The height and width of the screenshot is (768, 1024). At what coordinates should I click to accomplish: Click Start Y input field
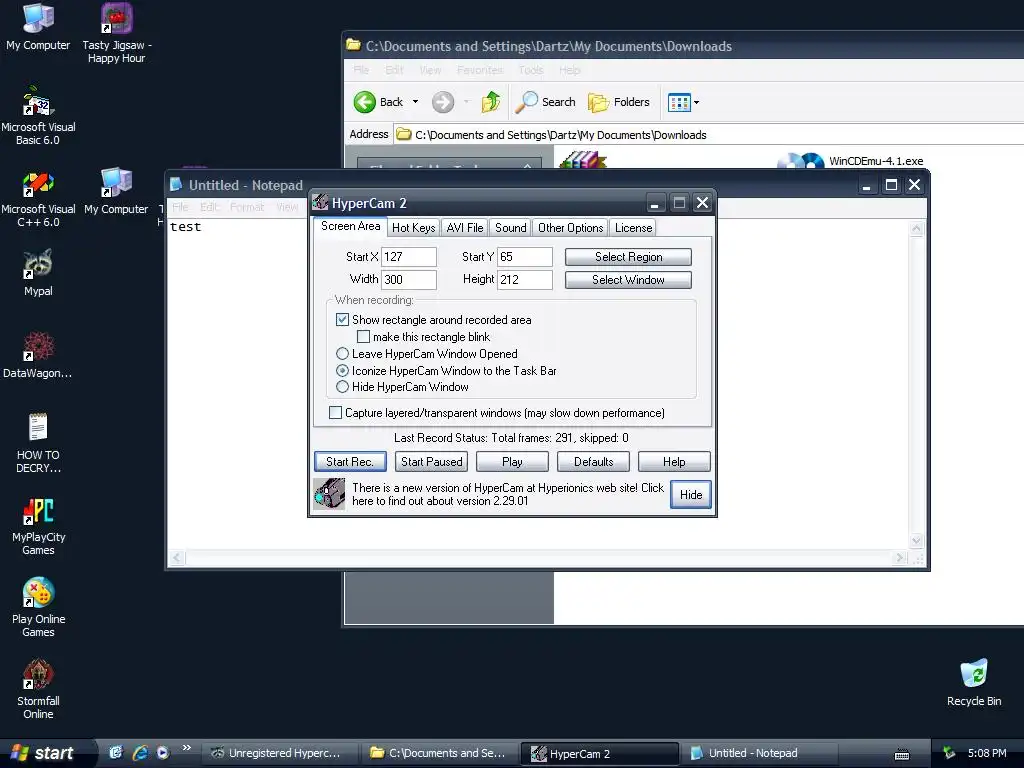coord(525,257)
